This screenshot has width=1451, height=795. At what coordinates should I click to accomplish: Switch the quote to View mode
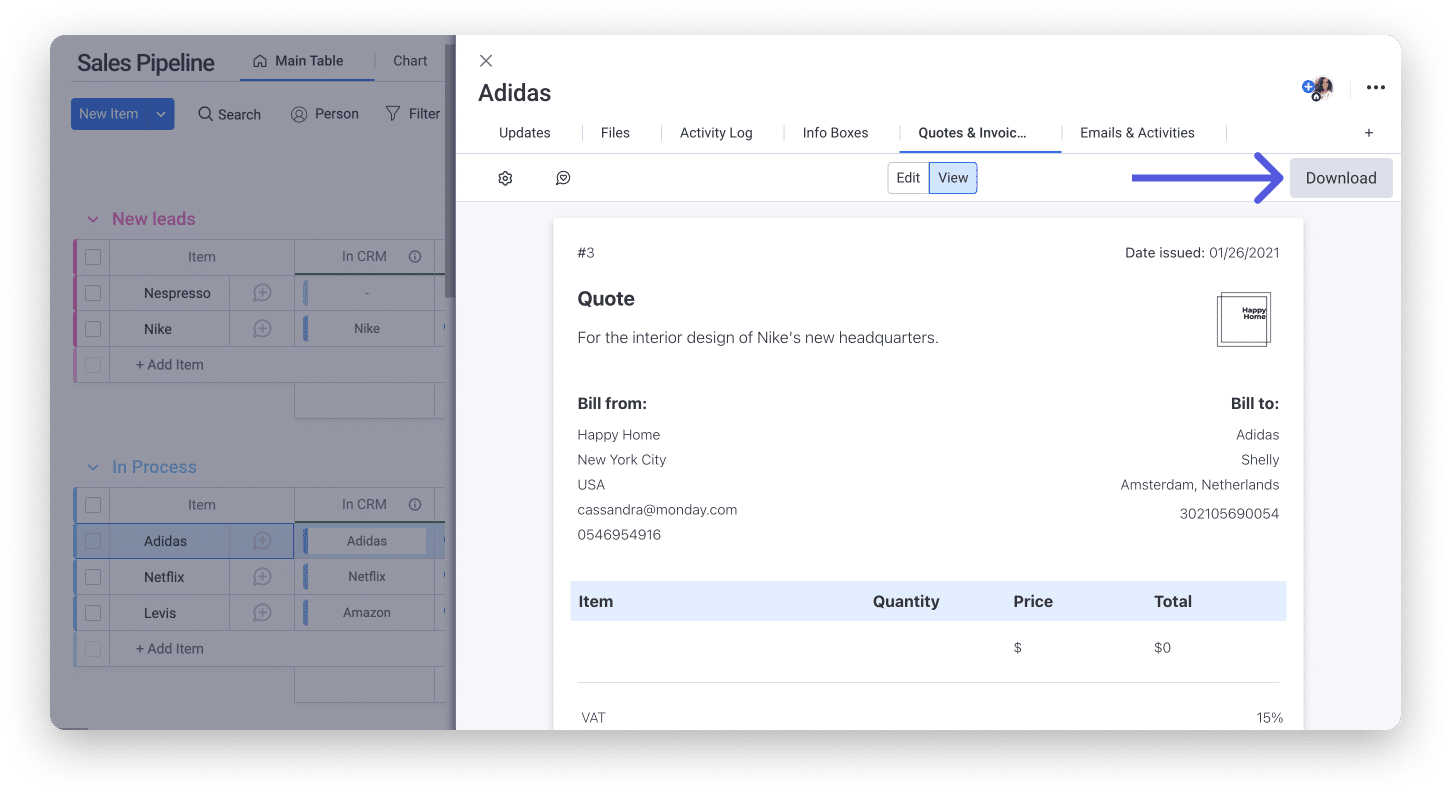953,178
